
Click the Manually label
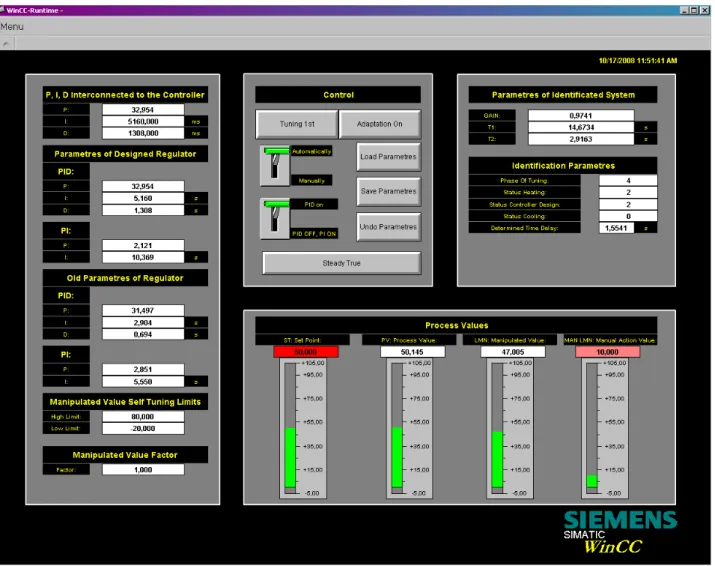(311, 181)
